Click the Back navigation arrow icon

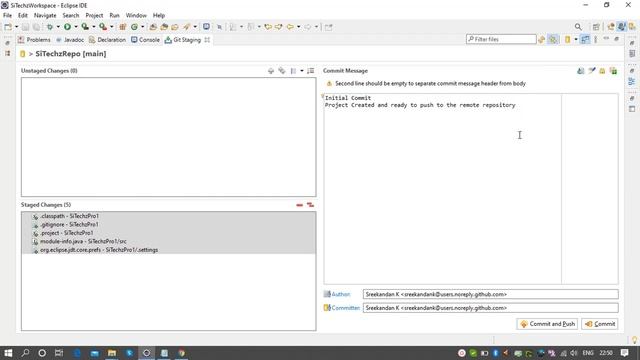point(290,27)
